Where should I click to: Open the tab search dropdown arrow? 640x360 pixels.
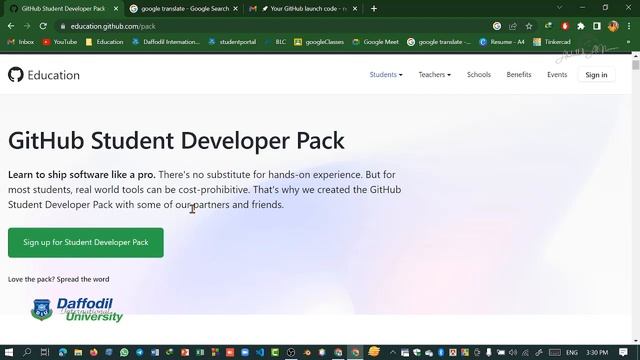point(560,8)
